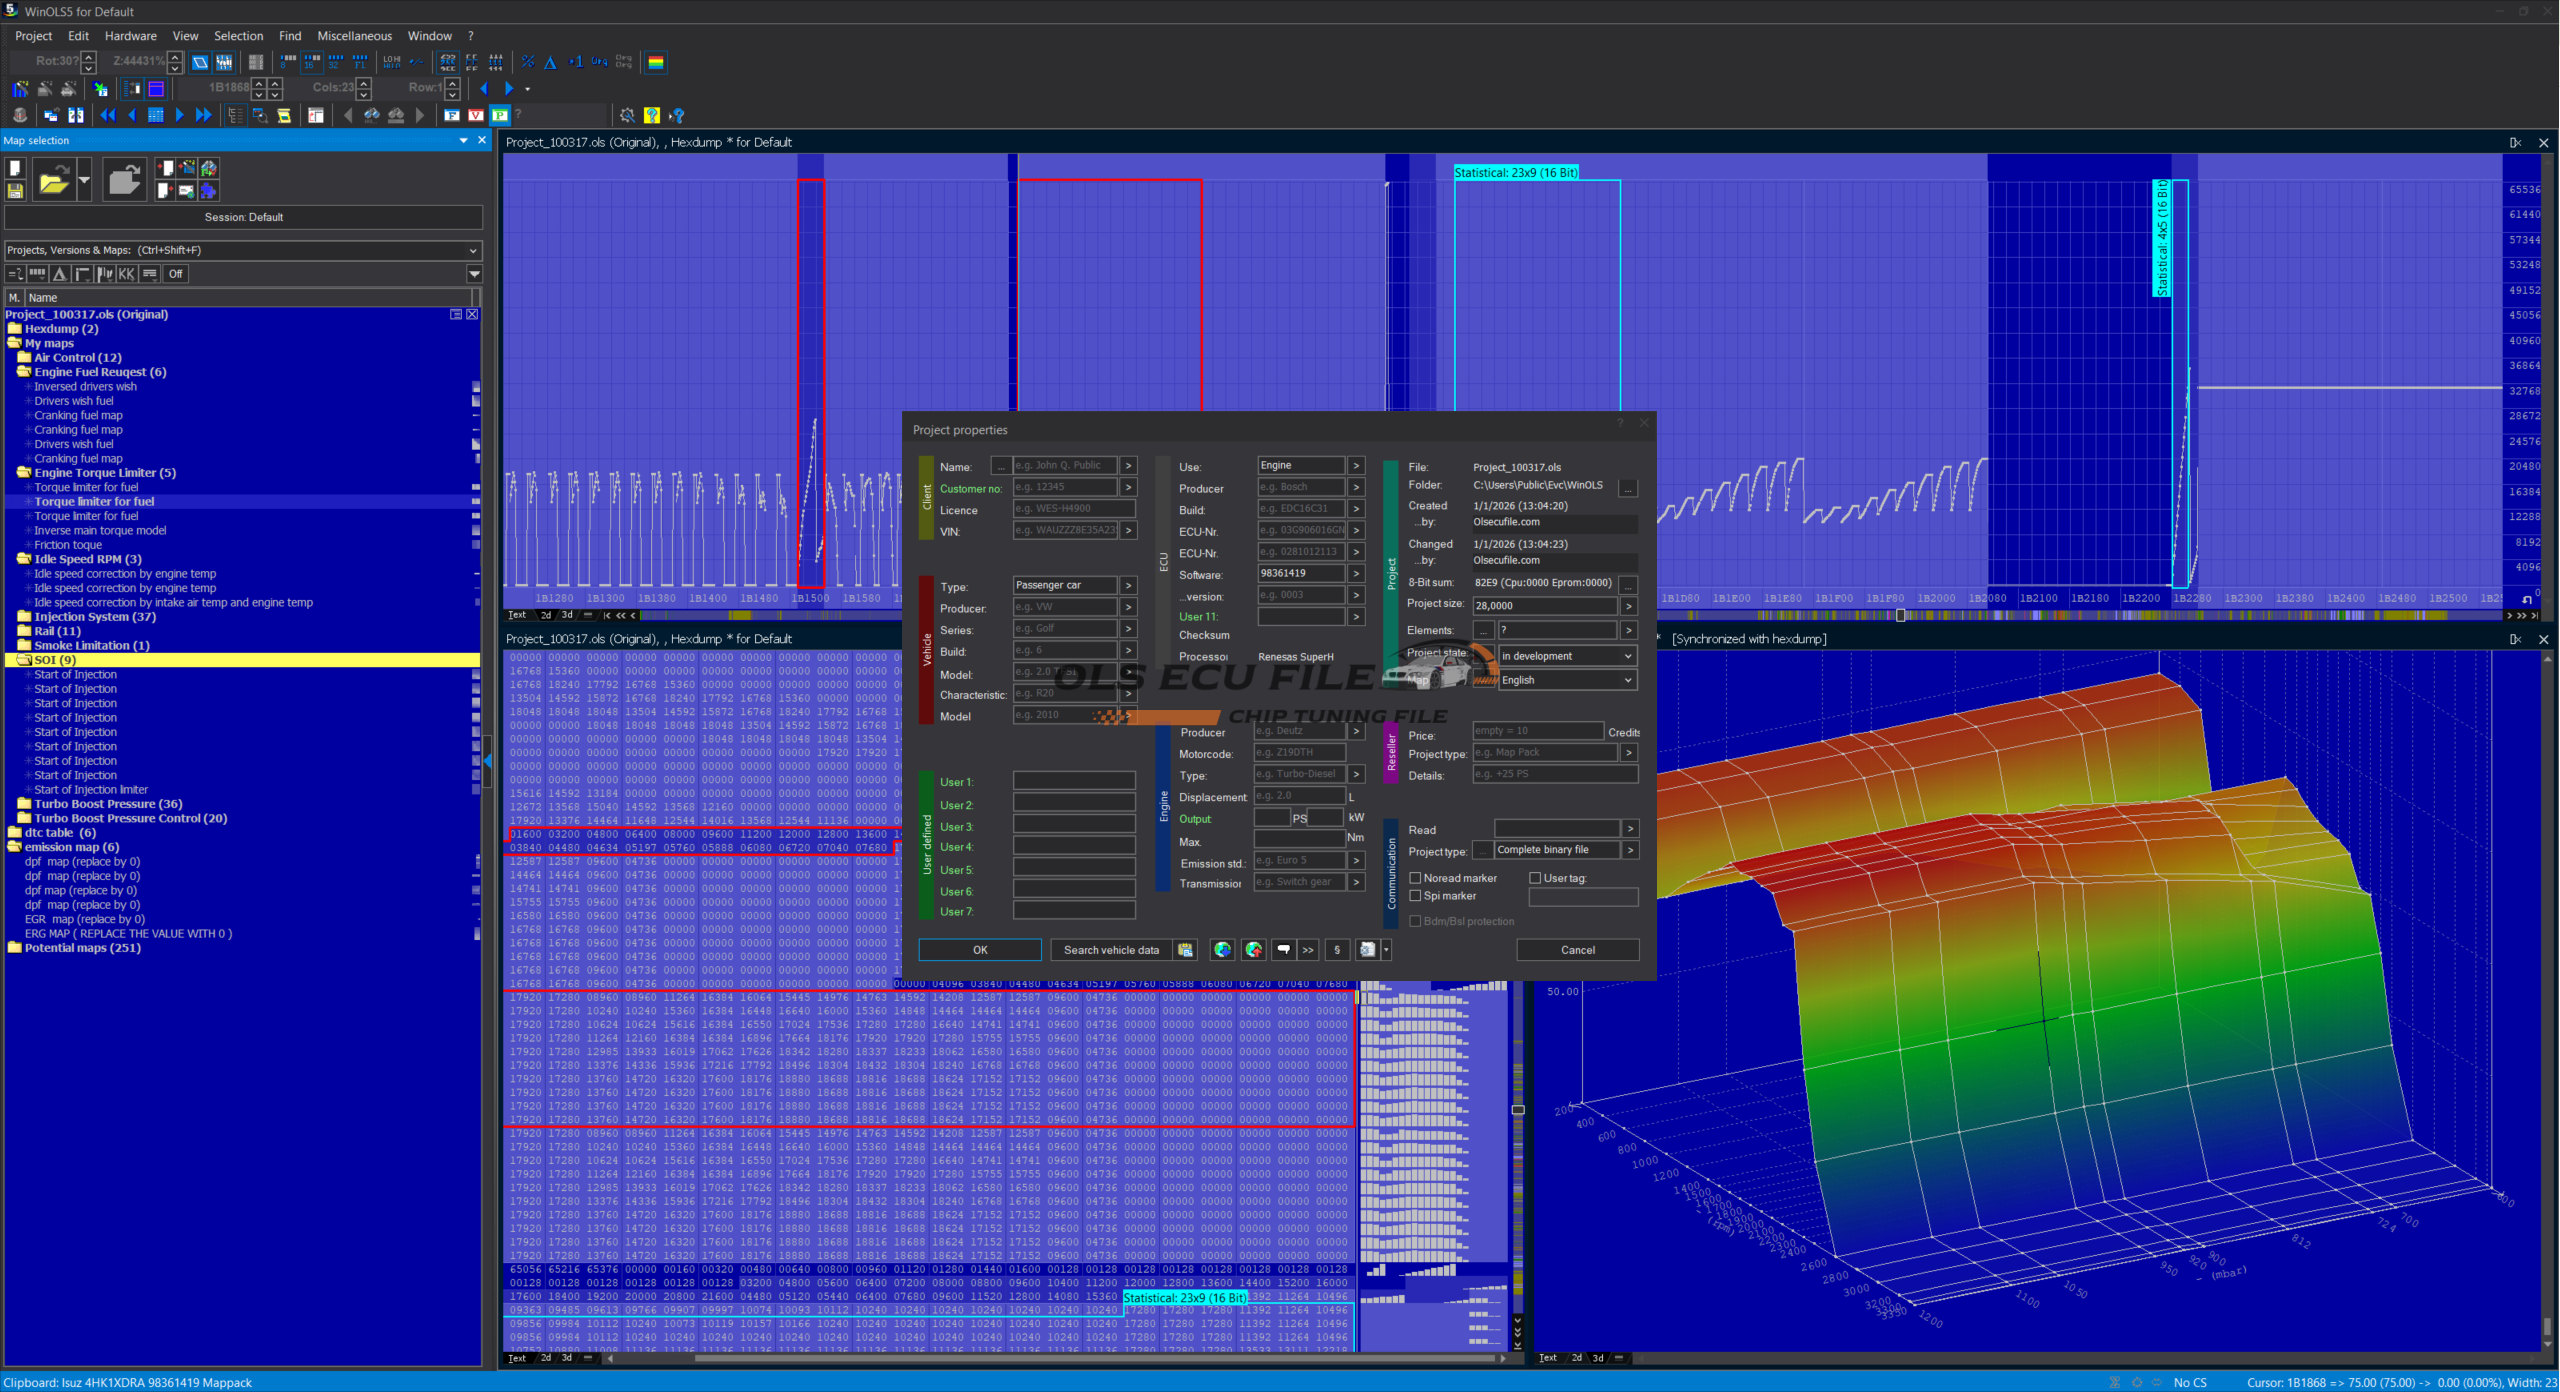Click the Software number input field
The width and height of the screenshot is (2560, 1392).
pyautogui.click(x=1300, y=574)
